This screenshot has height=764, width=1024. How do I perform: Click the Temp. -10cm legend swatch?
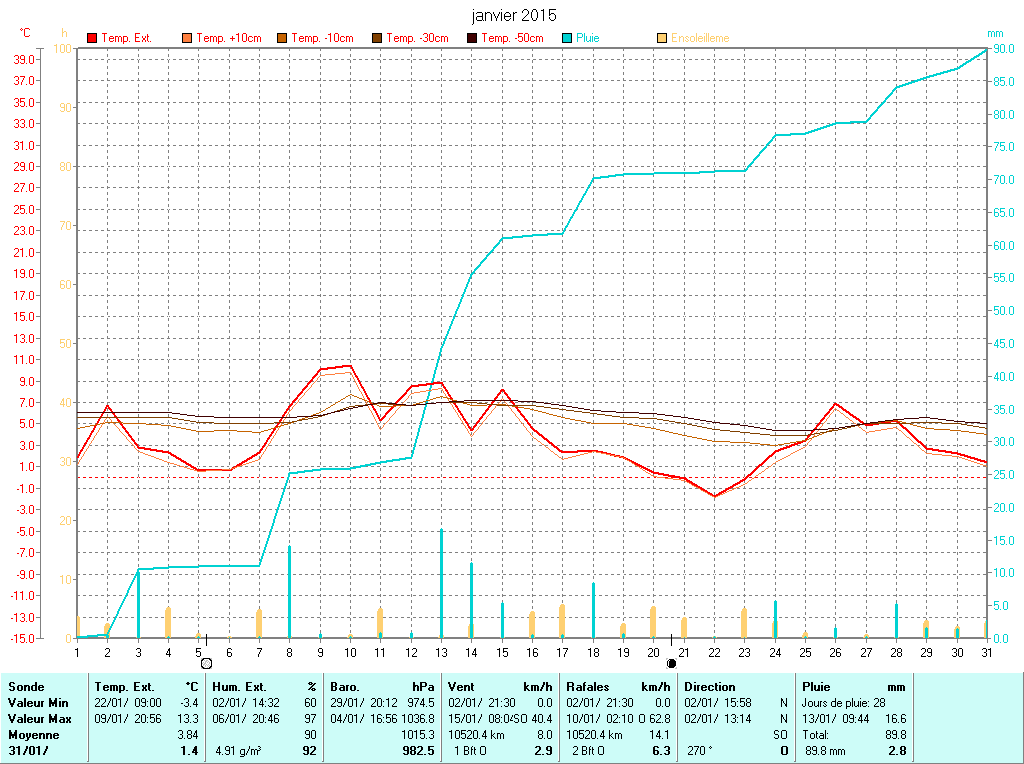tap(282, 38)
